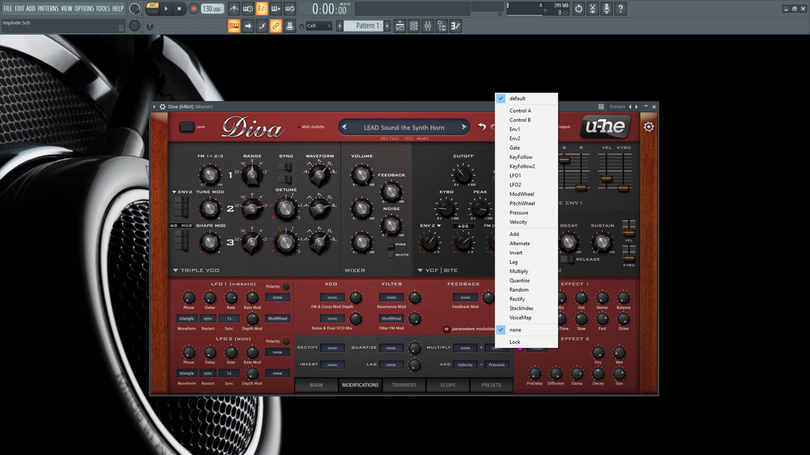Viewport: 810px width, 455px height.
Task: Open LFO 1 Waveform triangle dropdown
Action: tap(186, 318)
